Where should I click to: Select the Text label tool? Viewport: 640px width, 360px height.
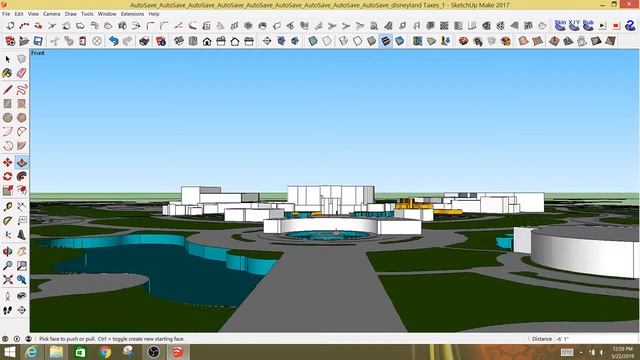coord(22,221)
